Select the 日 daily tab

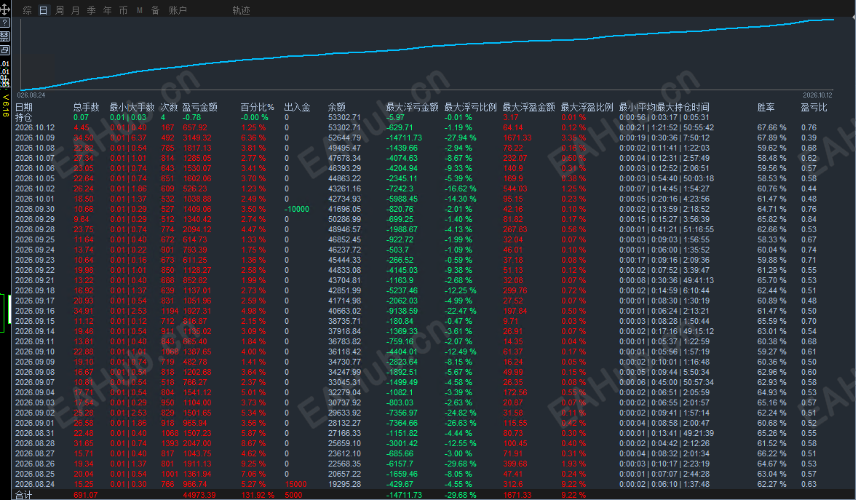click(x=43, y=10)
